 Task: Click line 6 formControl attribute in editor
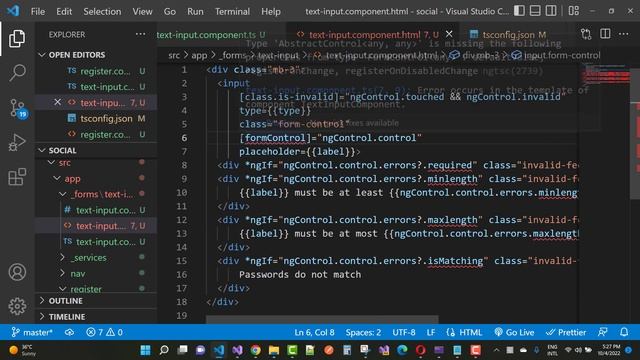(275, 138)
